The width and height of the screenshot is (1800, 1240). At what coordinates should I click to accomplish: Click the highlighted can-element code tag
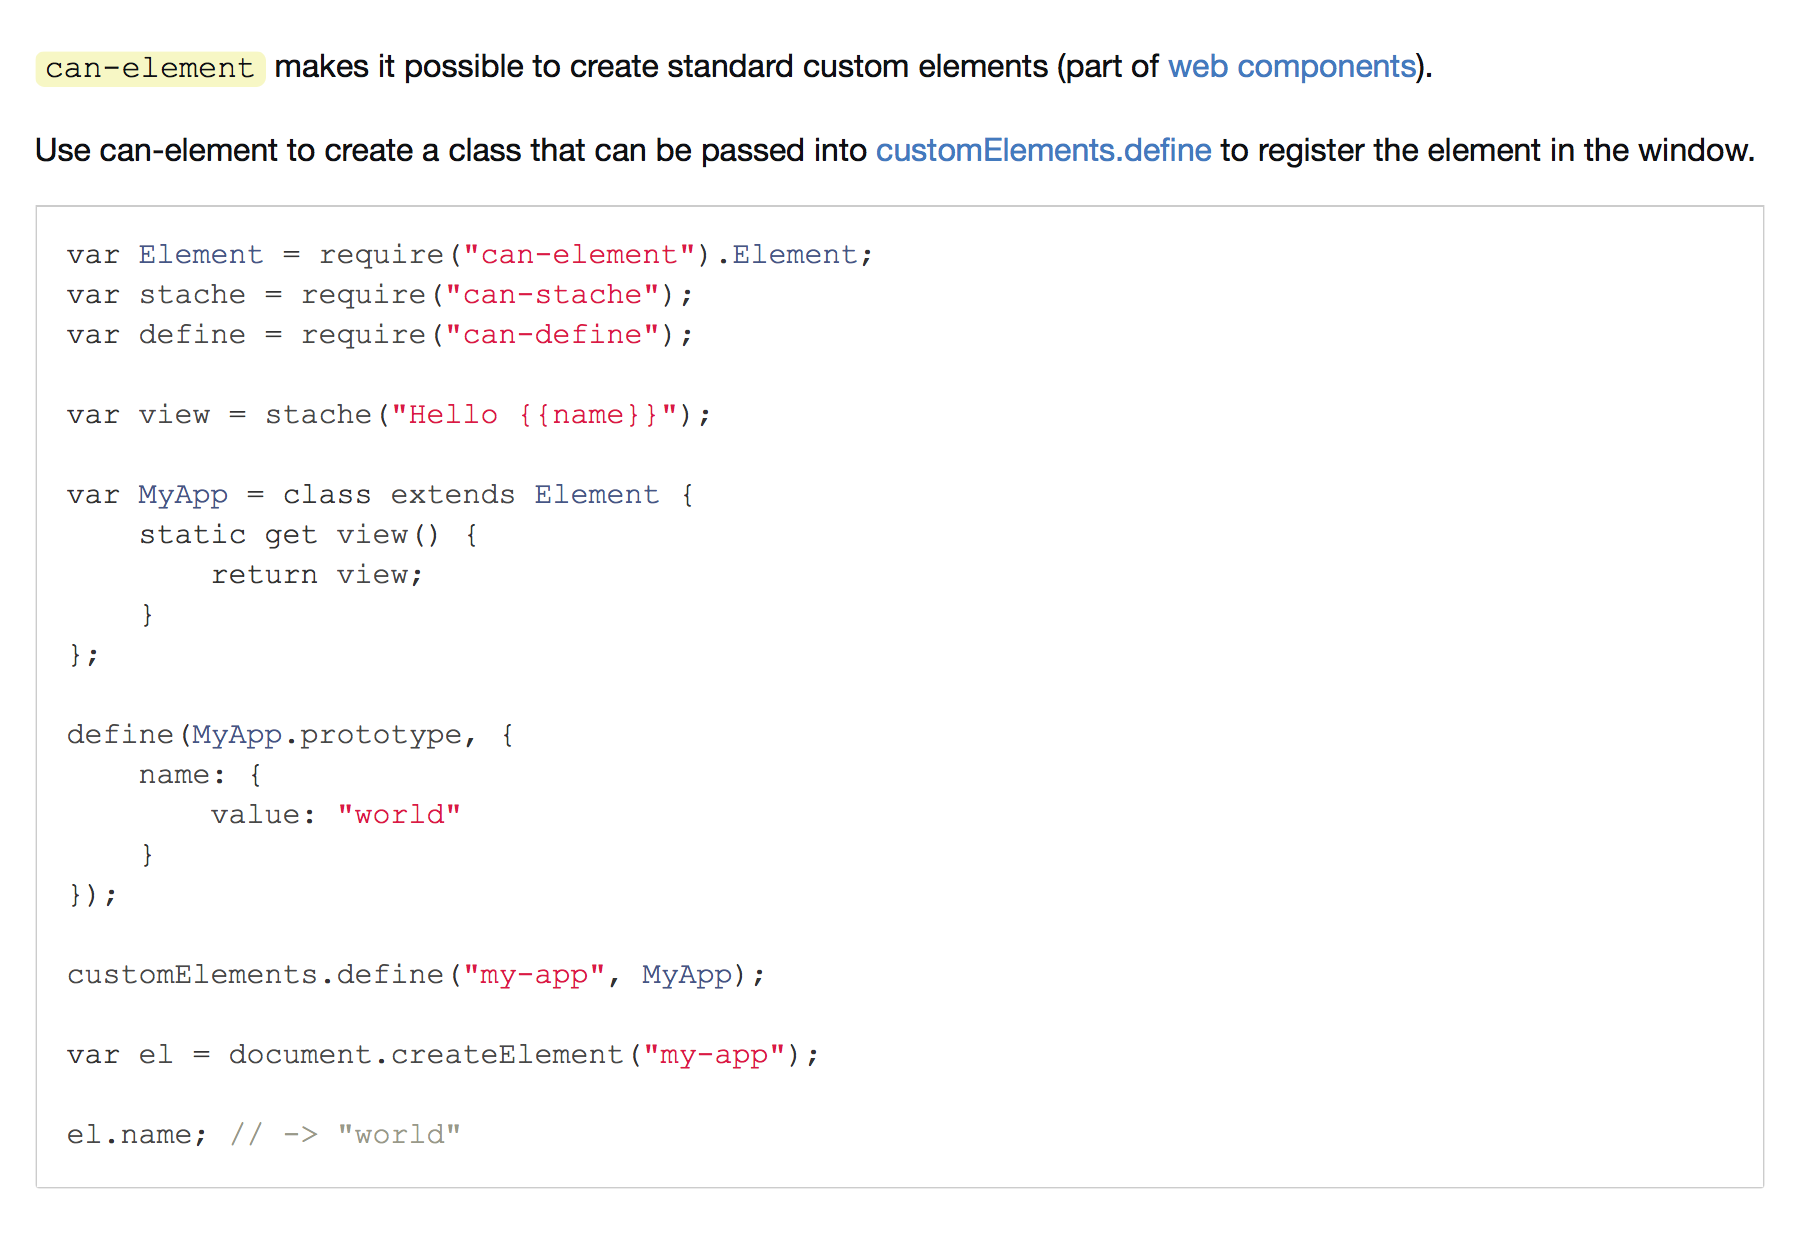(x=150, y=68)
